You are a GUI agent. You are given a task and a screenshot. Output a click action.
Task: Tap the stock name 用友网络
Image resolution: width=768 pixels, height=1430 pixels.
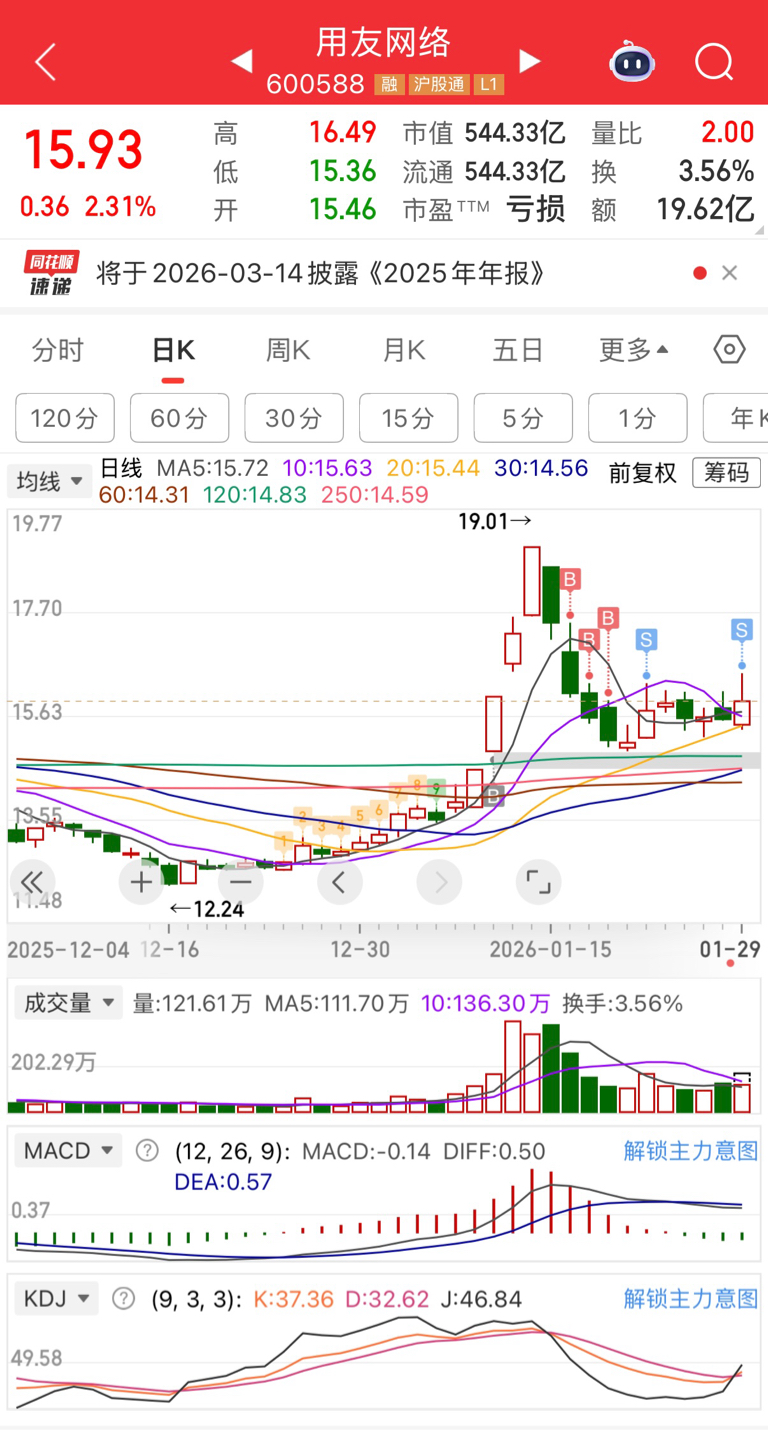(x=385, y=42)
